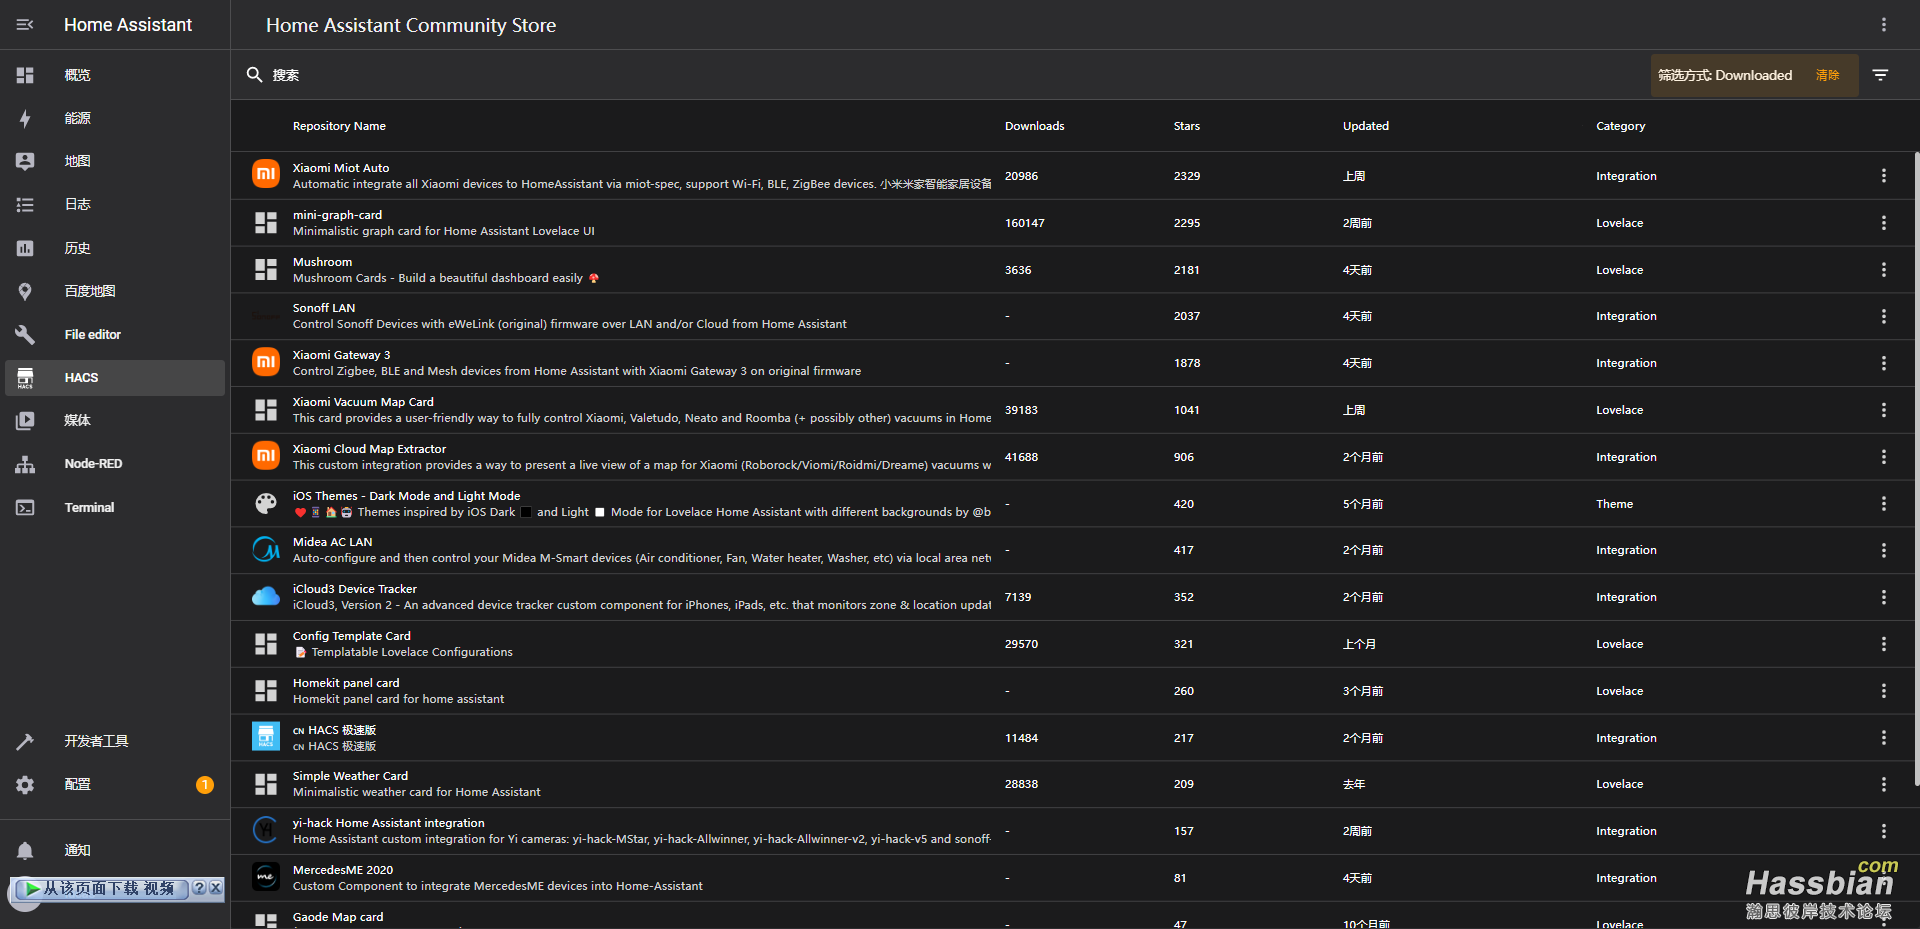Viewport: 1920px width, 929px height.
Task: Open top-right overflow menu of Community Store
Action: click(1883, 25)
